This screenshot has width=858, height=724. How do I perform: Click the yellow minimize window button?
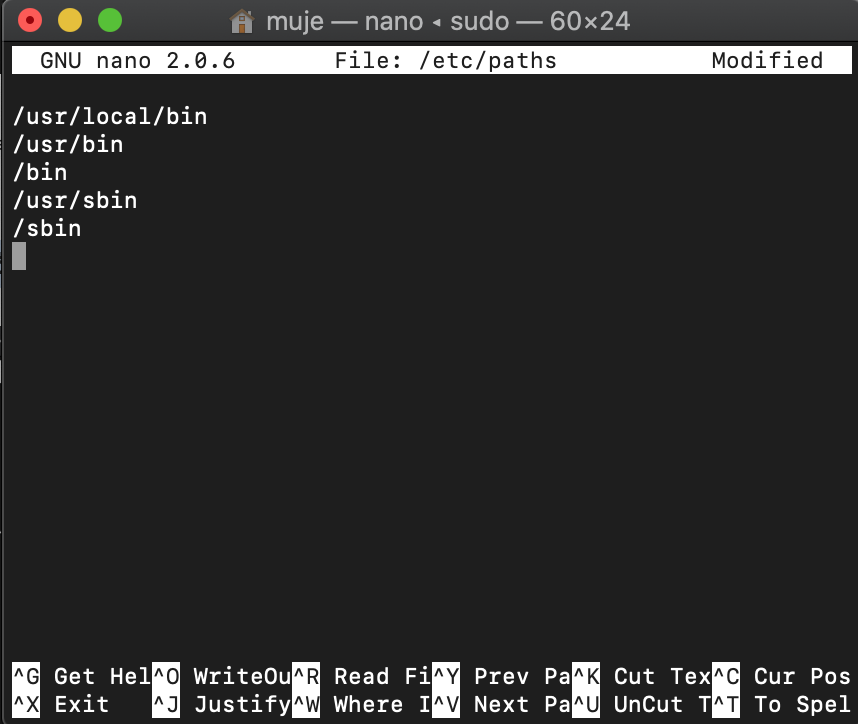[x=70, y=21]
